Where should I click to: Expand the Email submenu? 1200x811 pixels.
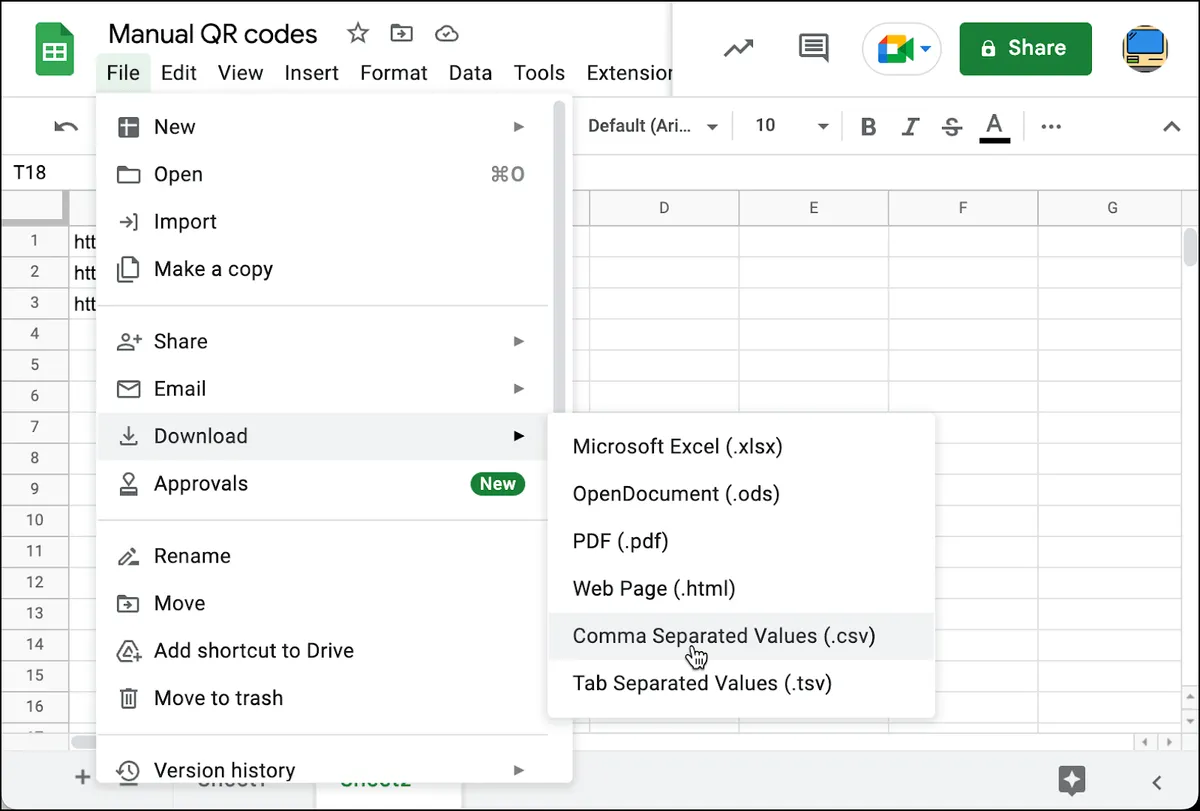pyautogui.click(x=322, y=389)
